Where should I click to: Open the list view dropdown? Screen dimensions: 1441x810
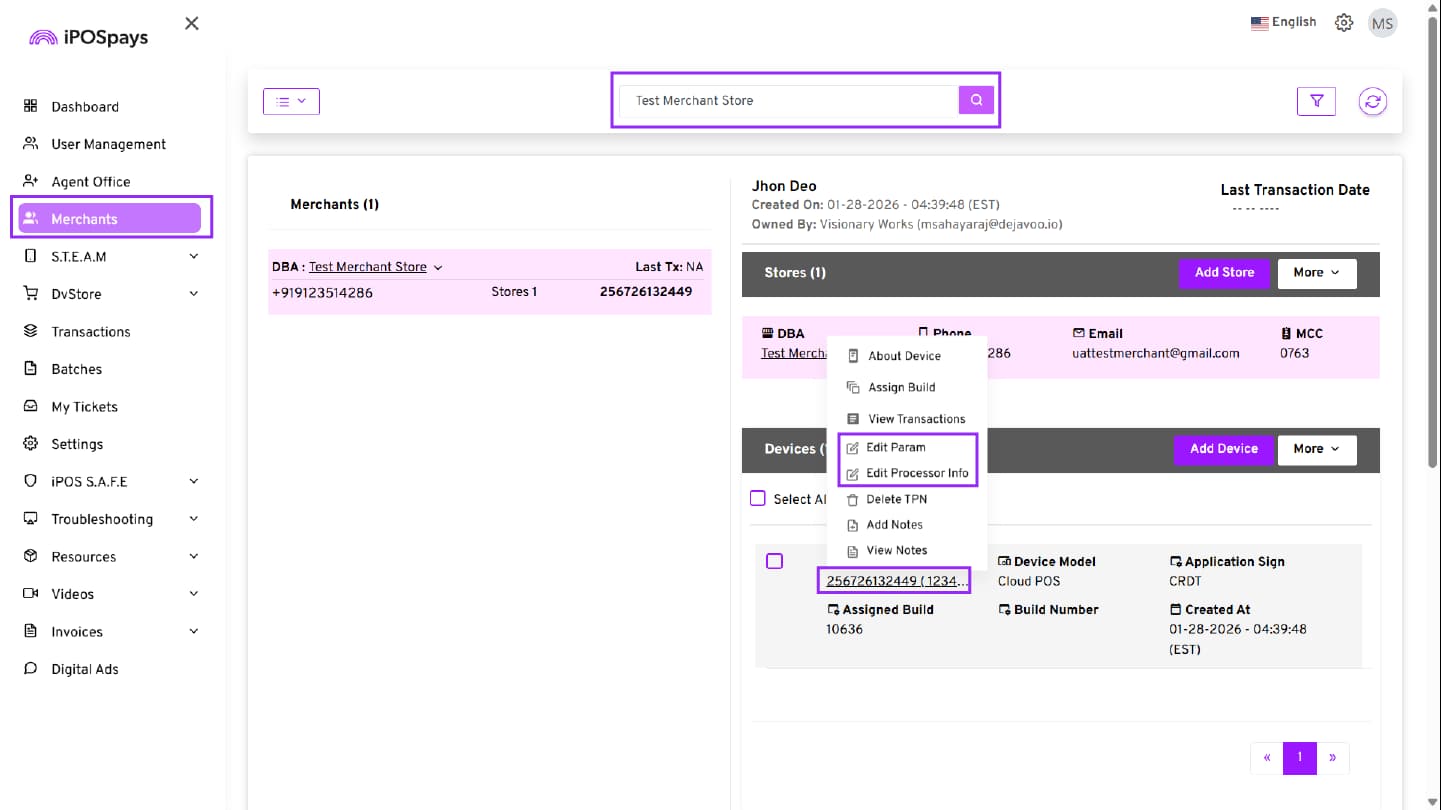291,101
